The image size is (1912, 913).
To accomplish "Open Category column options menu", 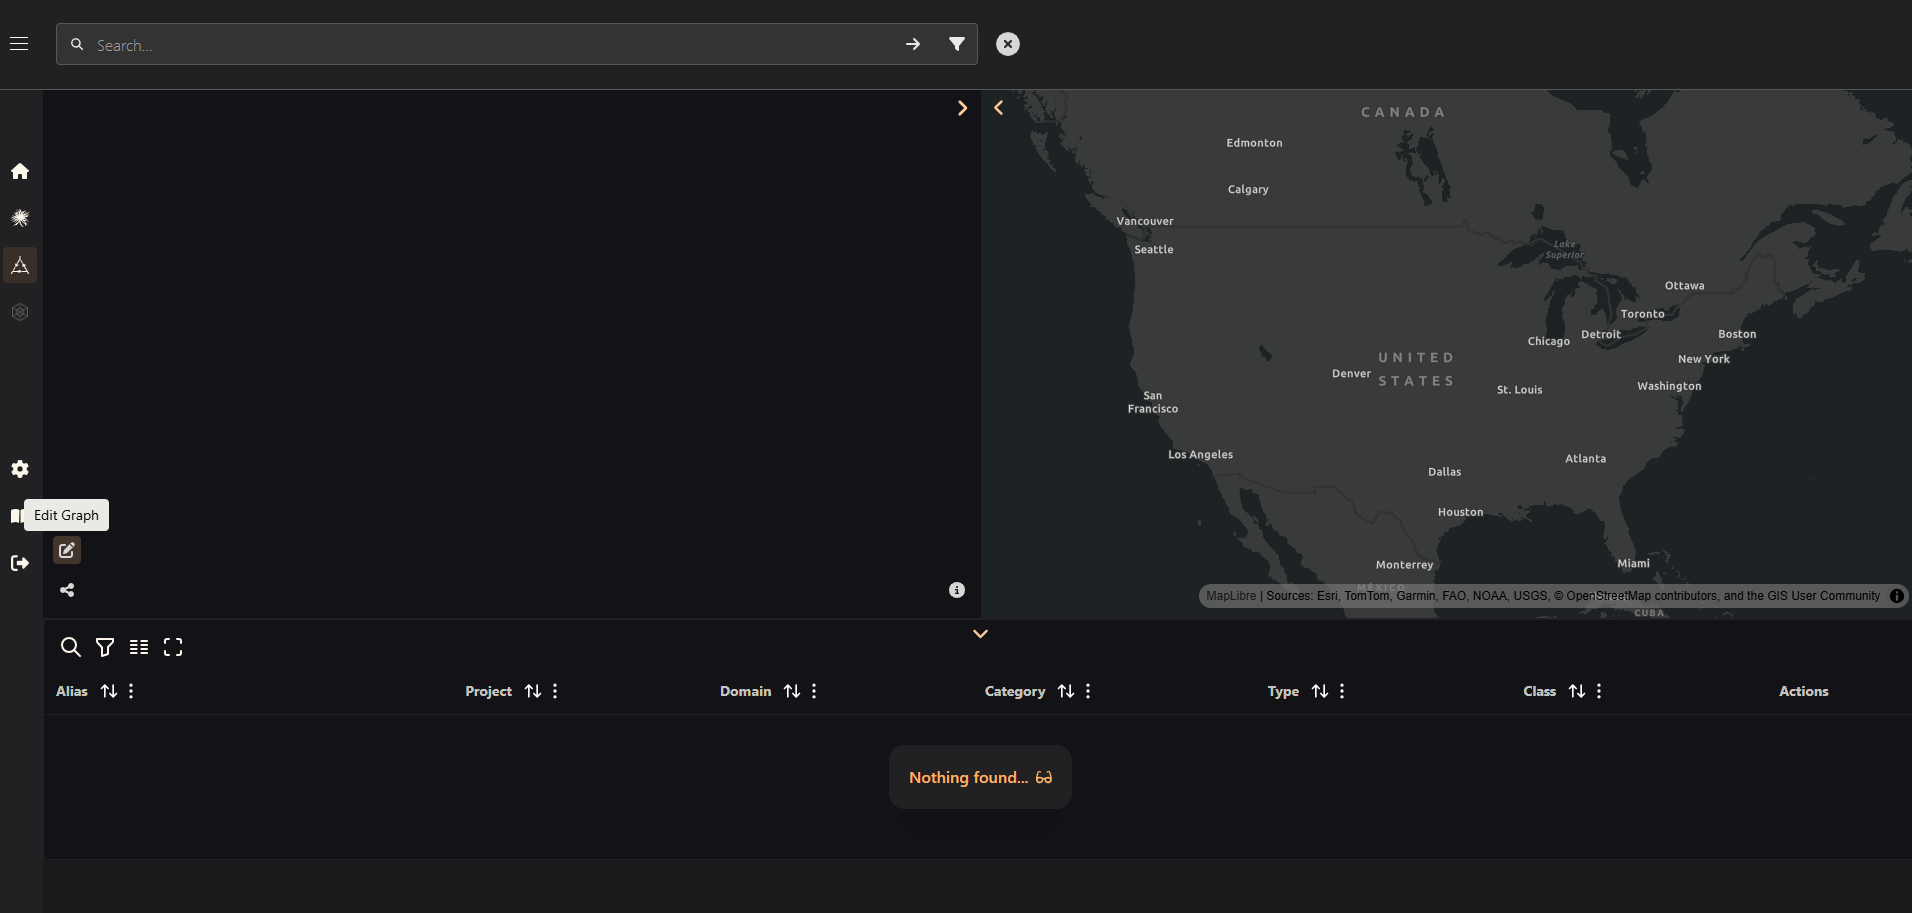I will [1088, 691].
